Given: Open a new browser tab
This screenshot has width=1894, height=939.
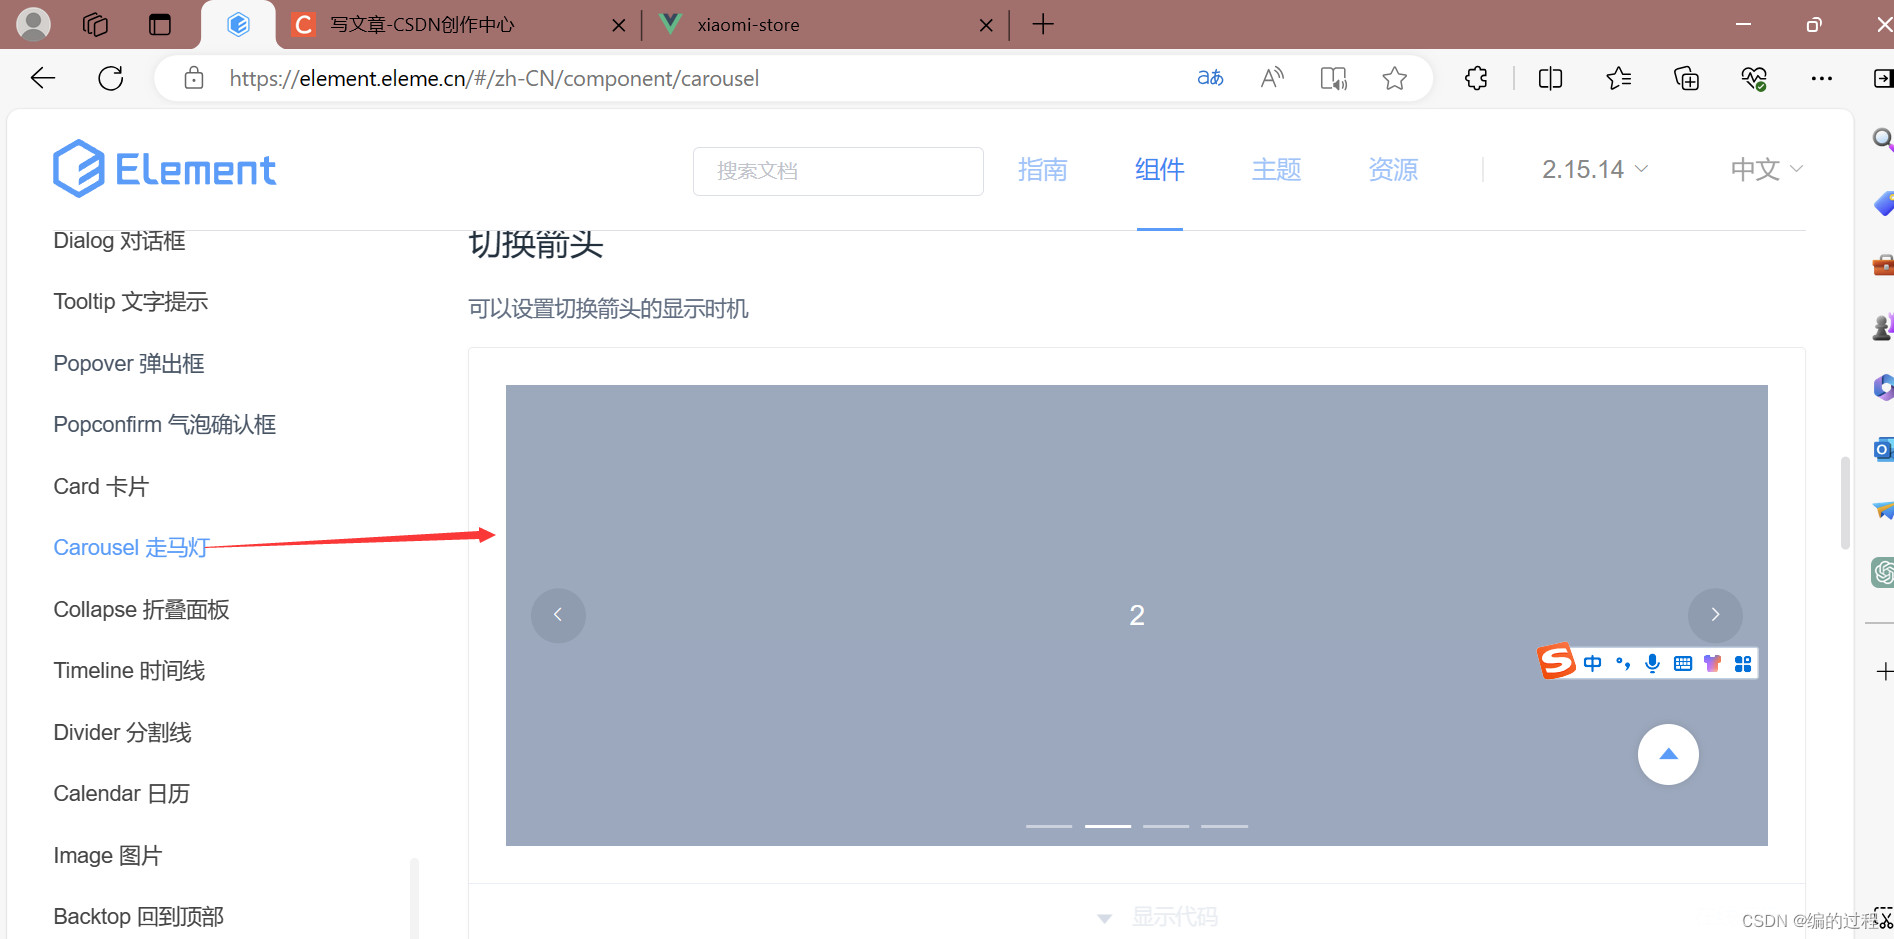Looking at the screenshot, I should 1043,24.
